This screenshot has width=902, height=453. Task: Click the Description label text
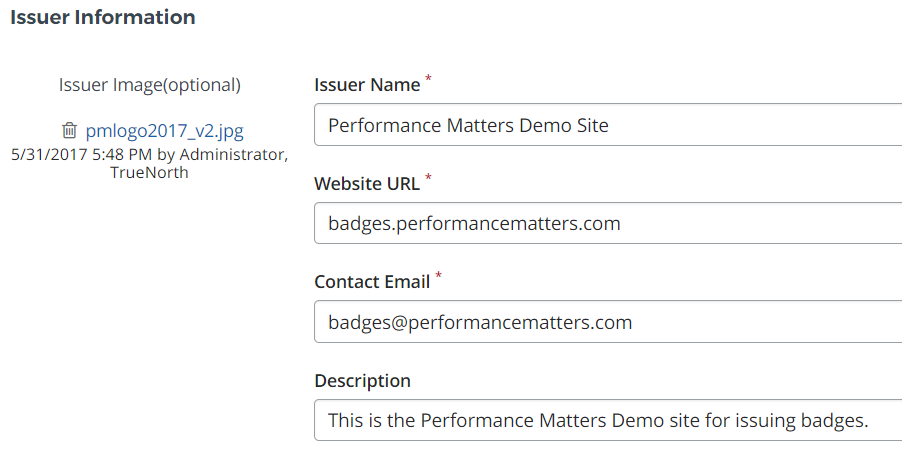click(x=362, y=381)
